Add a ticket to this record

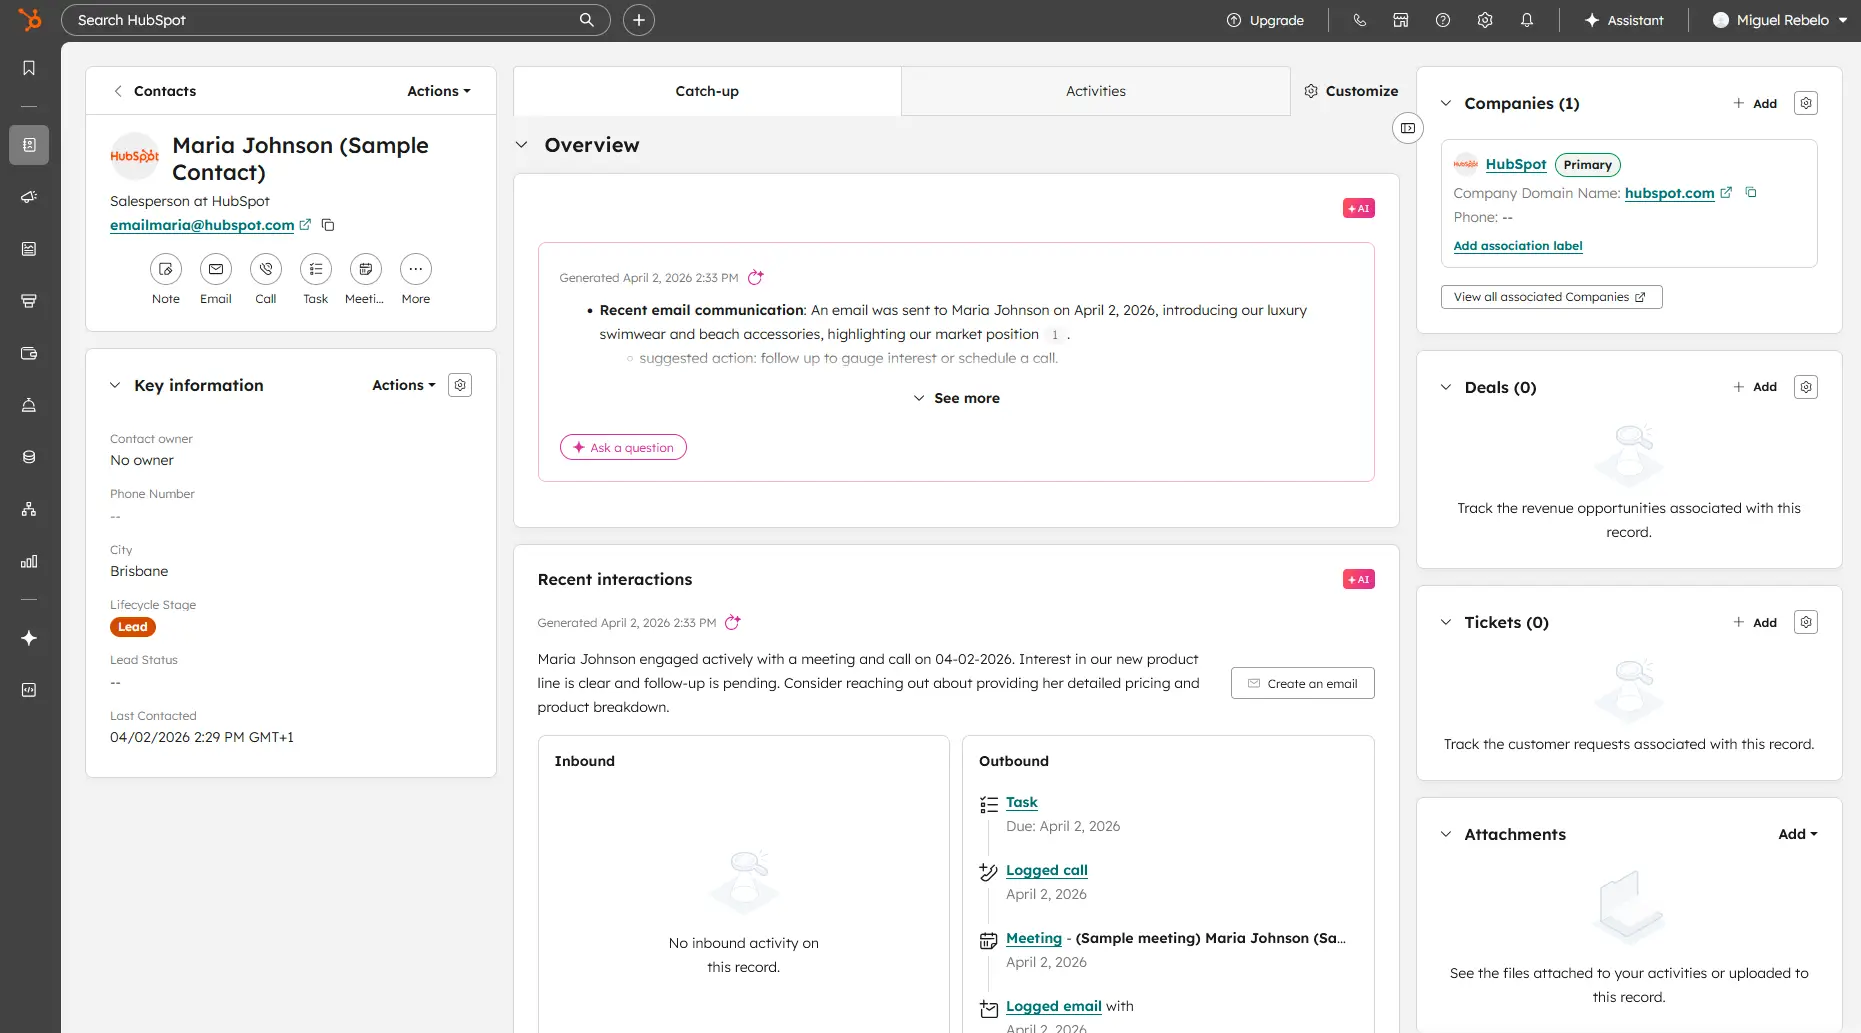1755,622
